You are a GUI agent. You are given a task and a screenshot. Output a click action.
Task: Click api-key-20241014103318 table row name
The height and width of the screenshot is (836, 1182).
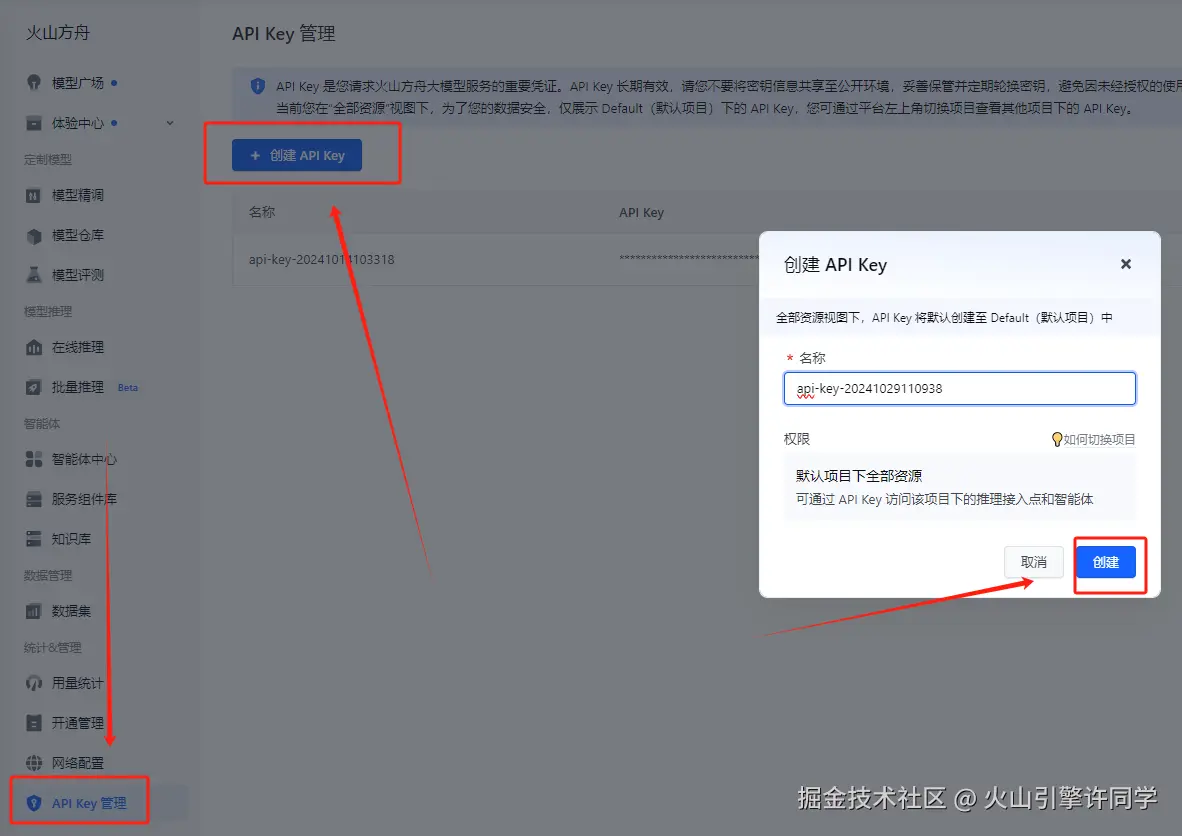coord(322,259)
